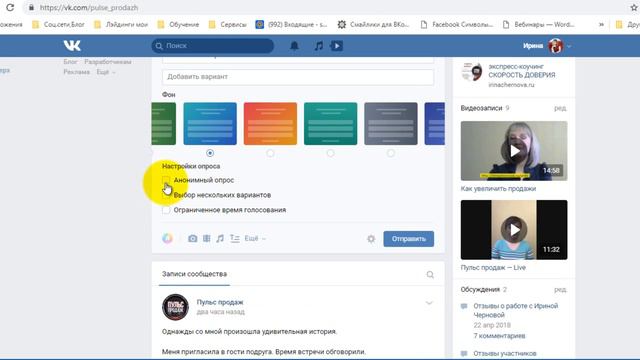Play the Пульс продаж — Live video thumbnail

tap(514, 230)
